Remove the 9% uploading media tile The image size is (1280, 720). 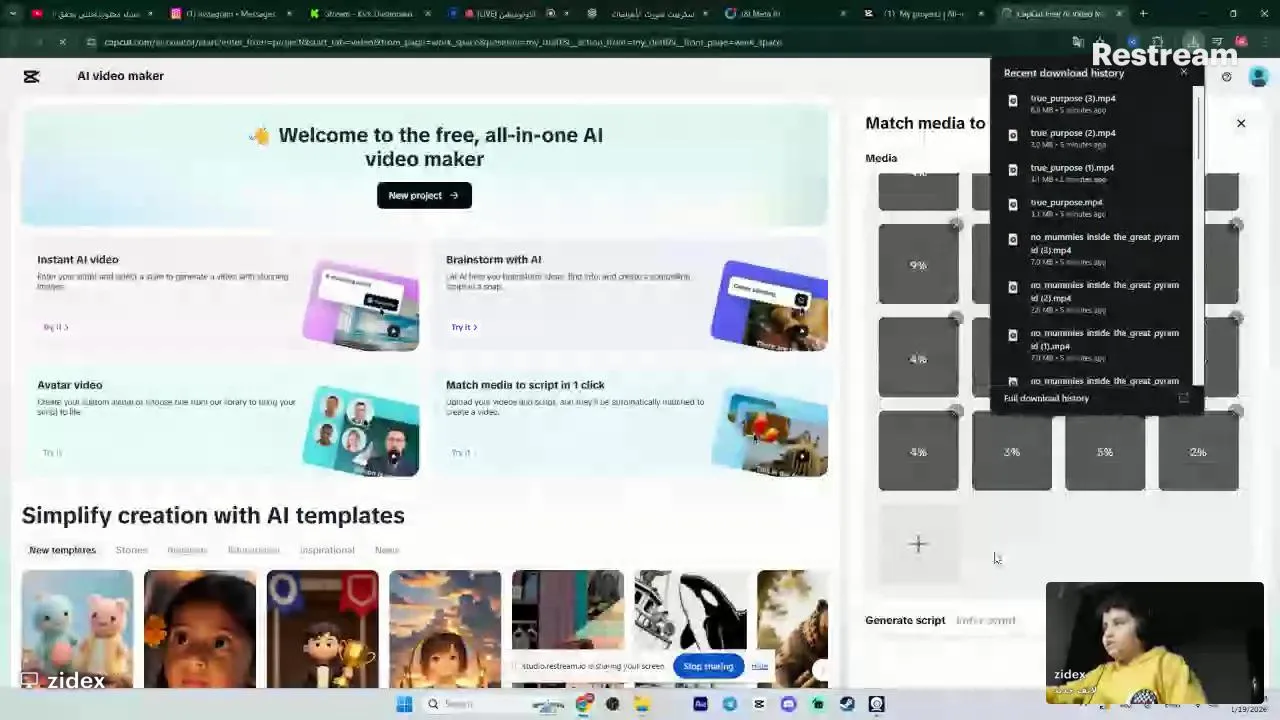(957, 225)
